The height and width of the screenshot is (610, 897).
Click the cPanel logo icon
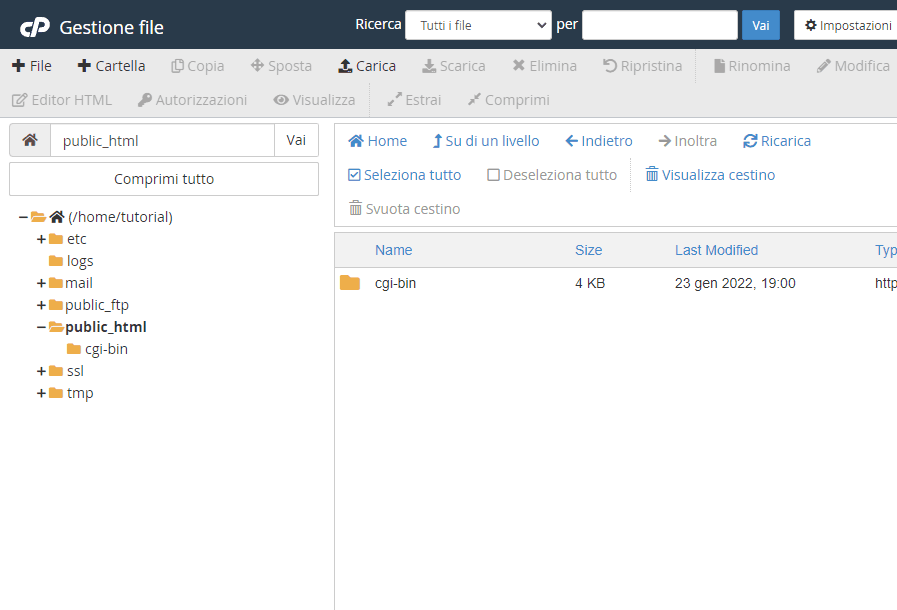tap(35, 27)
